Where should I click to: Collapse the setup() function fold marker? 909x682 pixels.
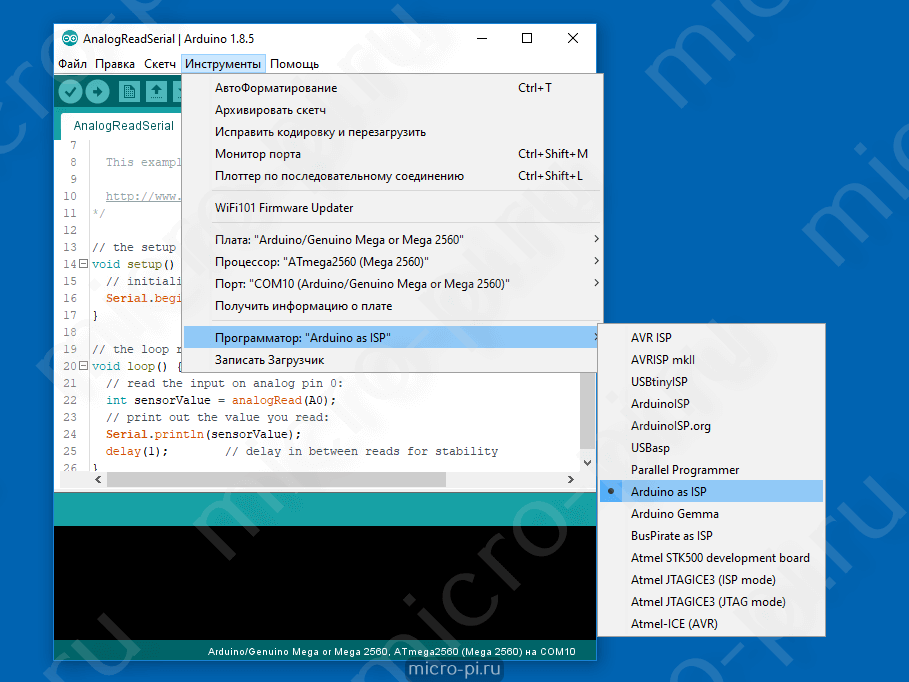(83, 265)
